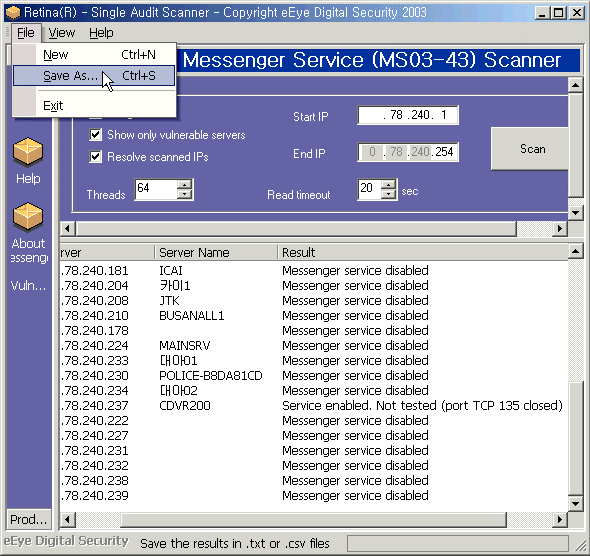Click the results vertical scrollbar thumb
Image resolution: width=590 pixels, height=556 pixels.
point(576,438)
